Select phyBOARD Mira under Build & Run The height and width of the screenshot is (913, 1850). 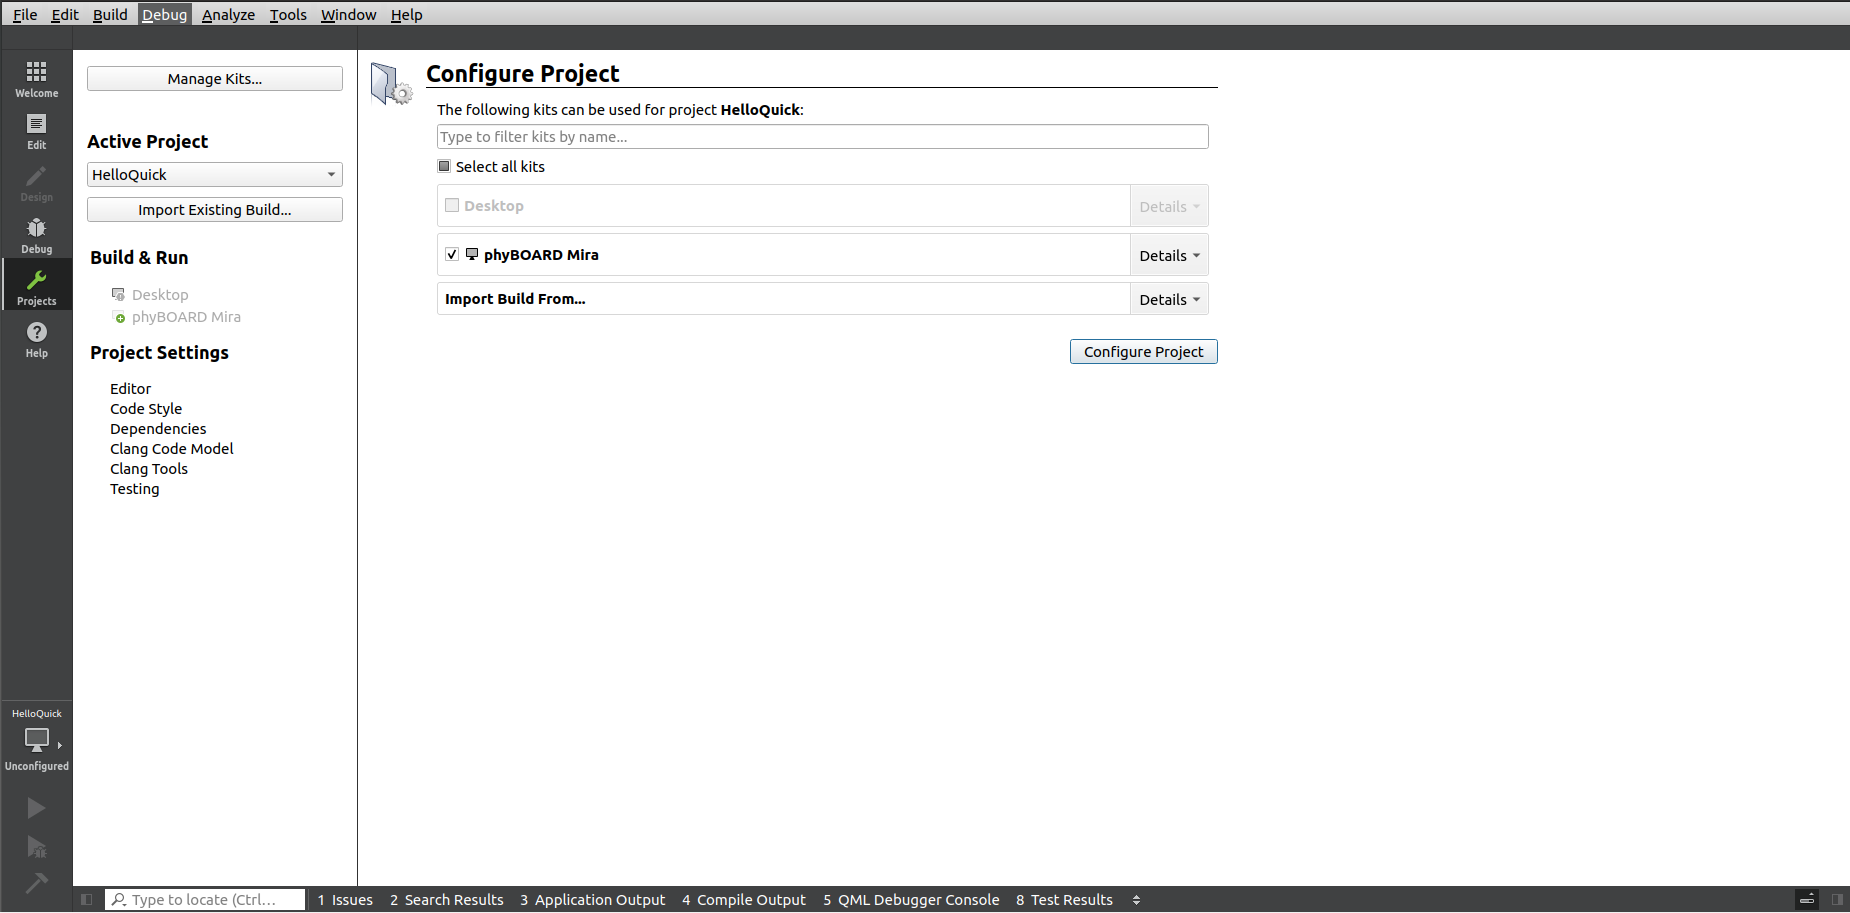tap(186, 317)
